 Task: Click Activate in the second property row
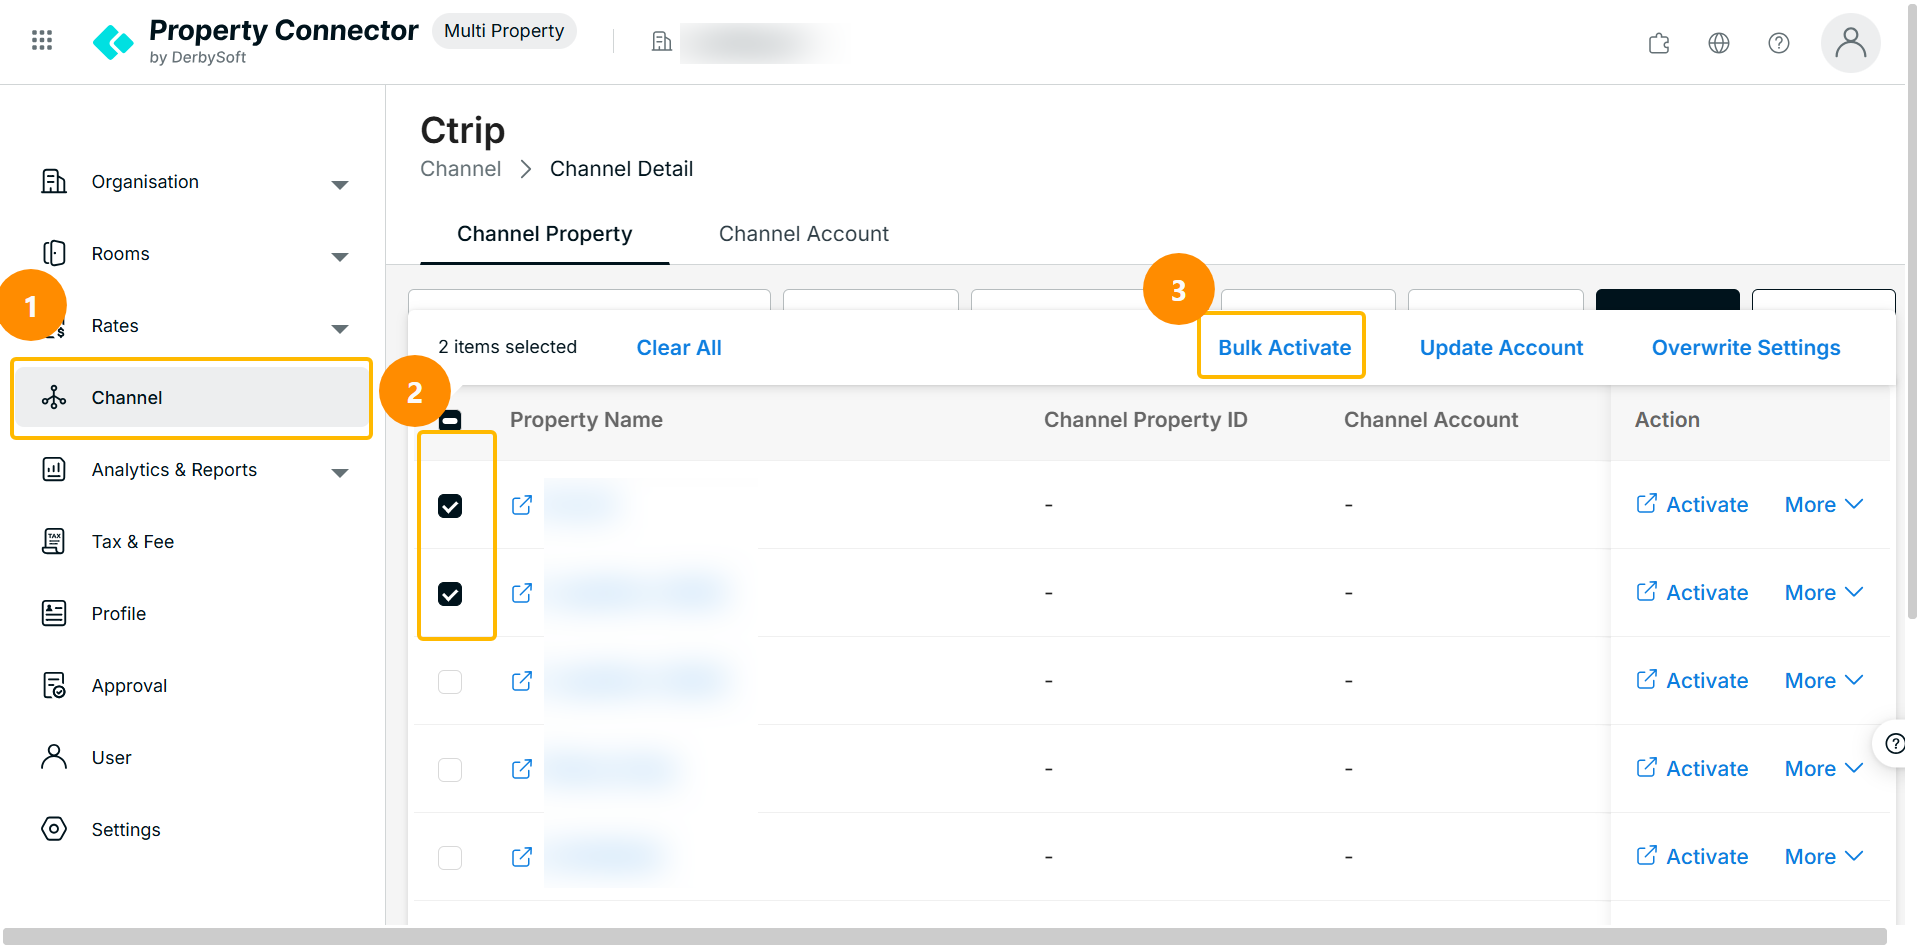click(1692, 593)
